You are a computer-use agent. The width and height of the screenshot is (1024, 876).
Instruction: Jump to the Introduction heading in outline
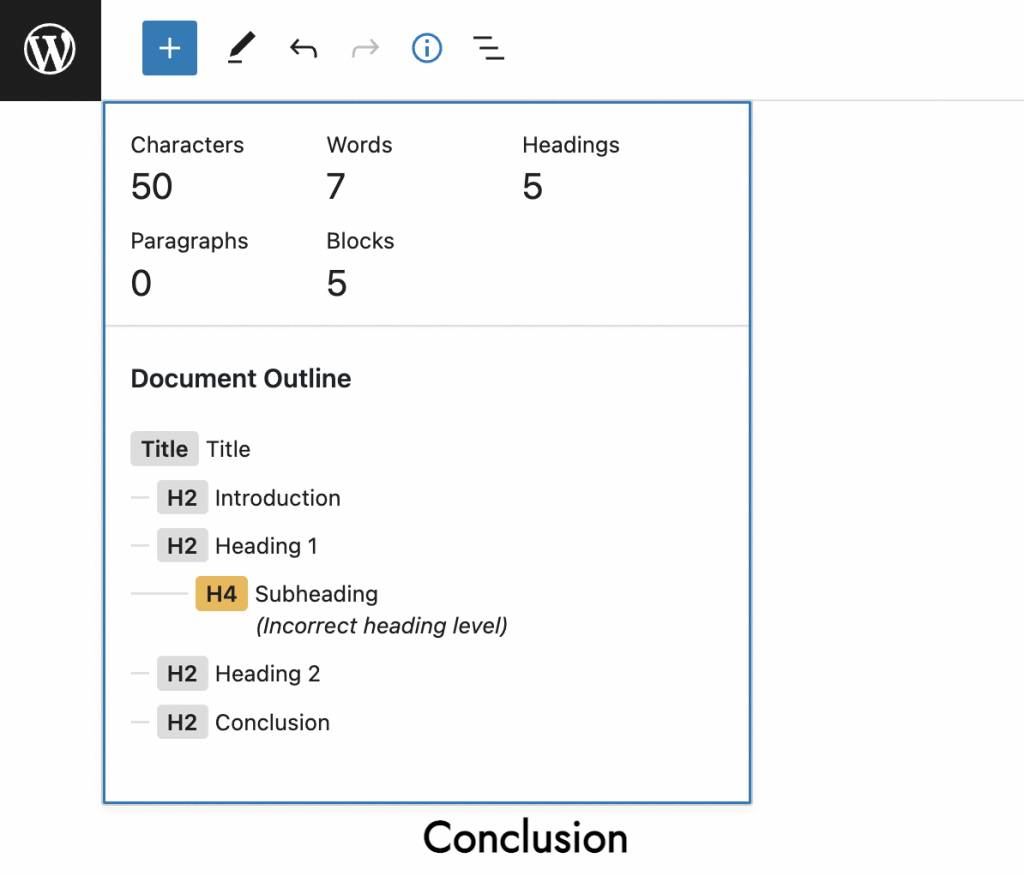277,498
